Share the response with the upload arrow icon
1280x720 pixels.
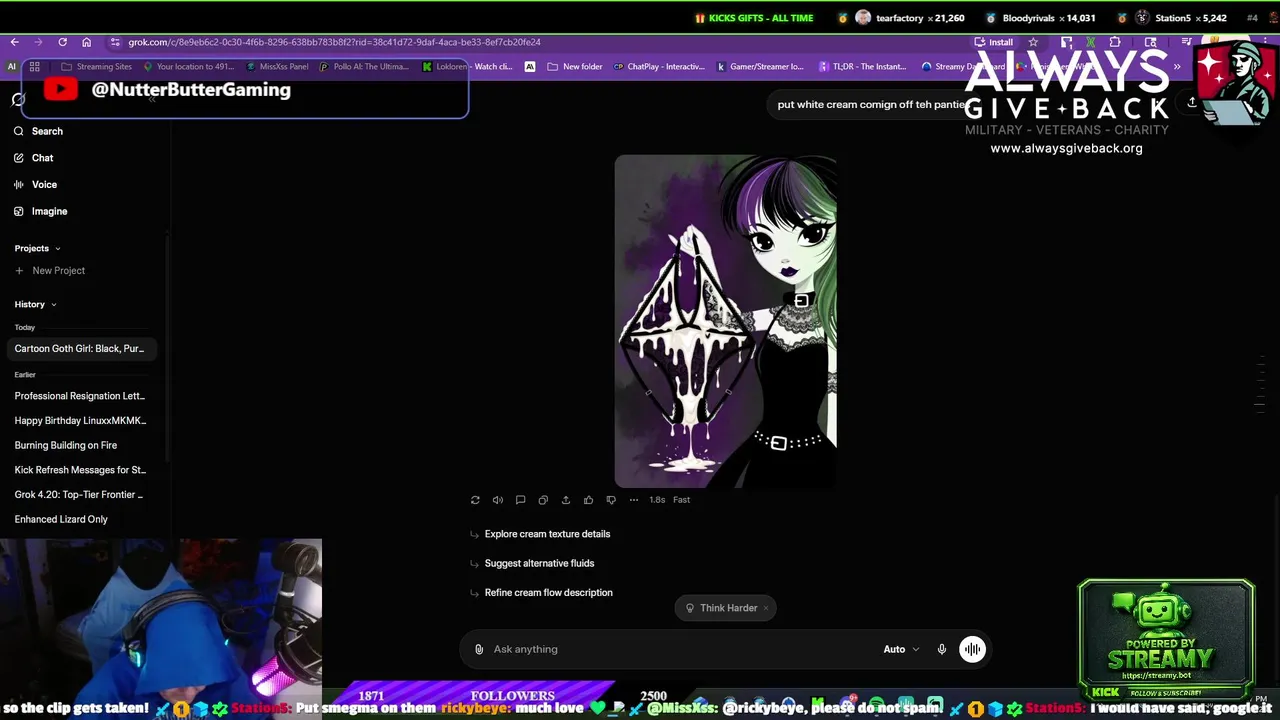pyautogui.click(x=566, y=500)
